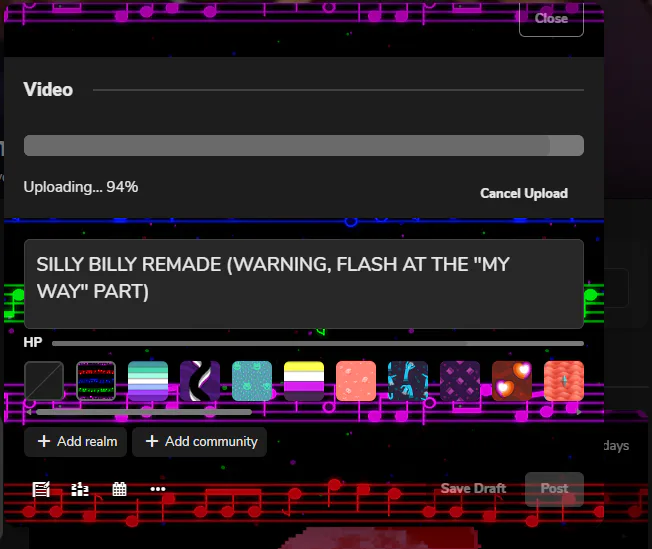Choose the dark blue hands pattern background
Image resolution: width=652 pixels, height=549 pixels.
point(408,381)
